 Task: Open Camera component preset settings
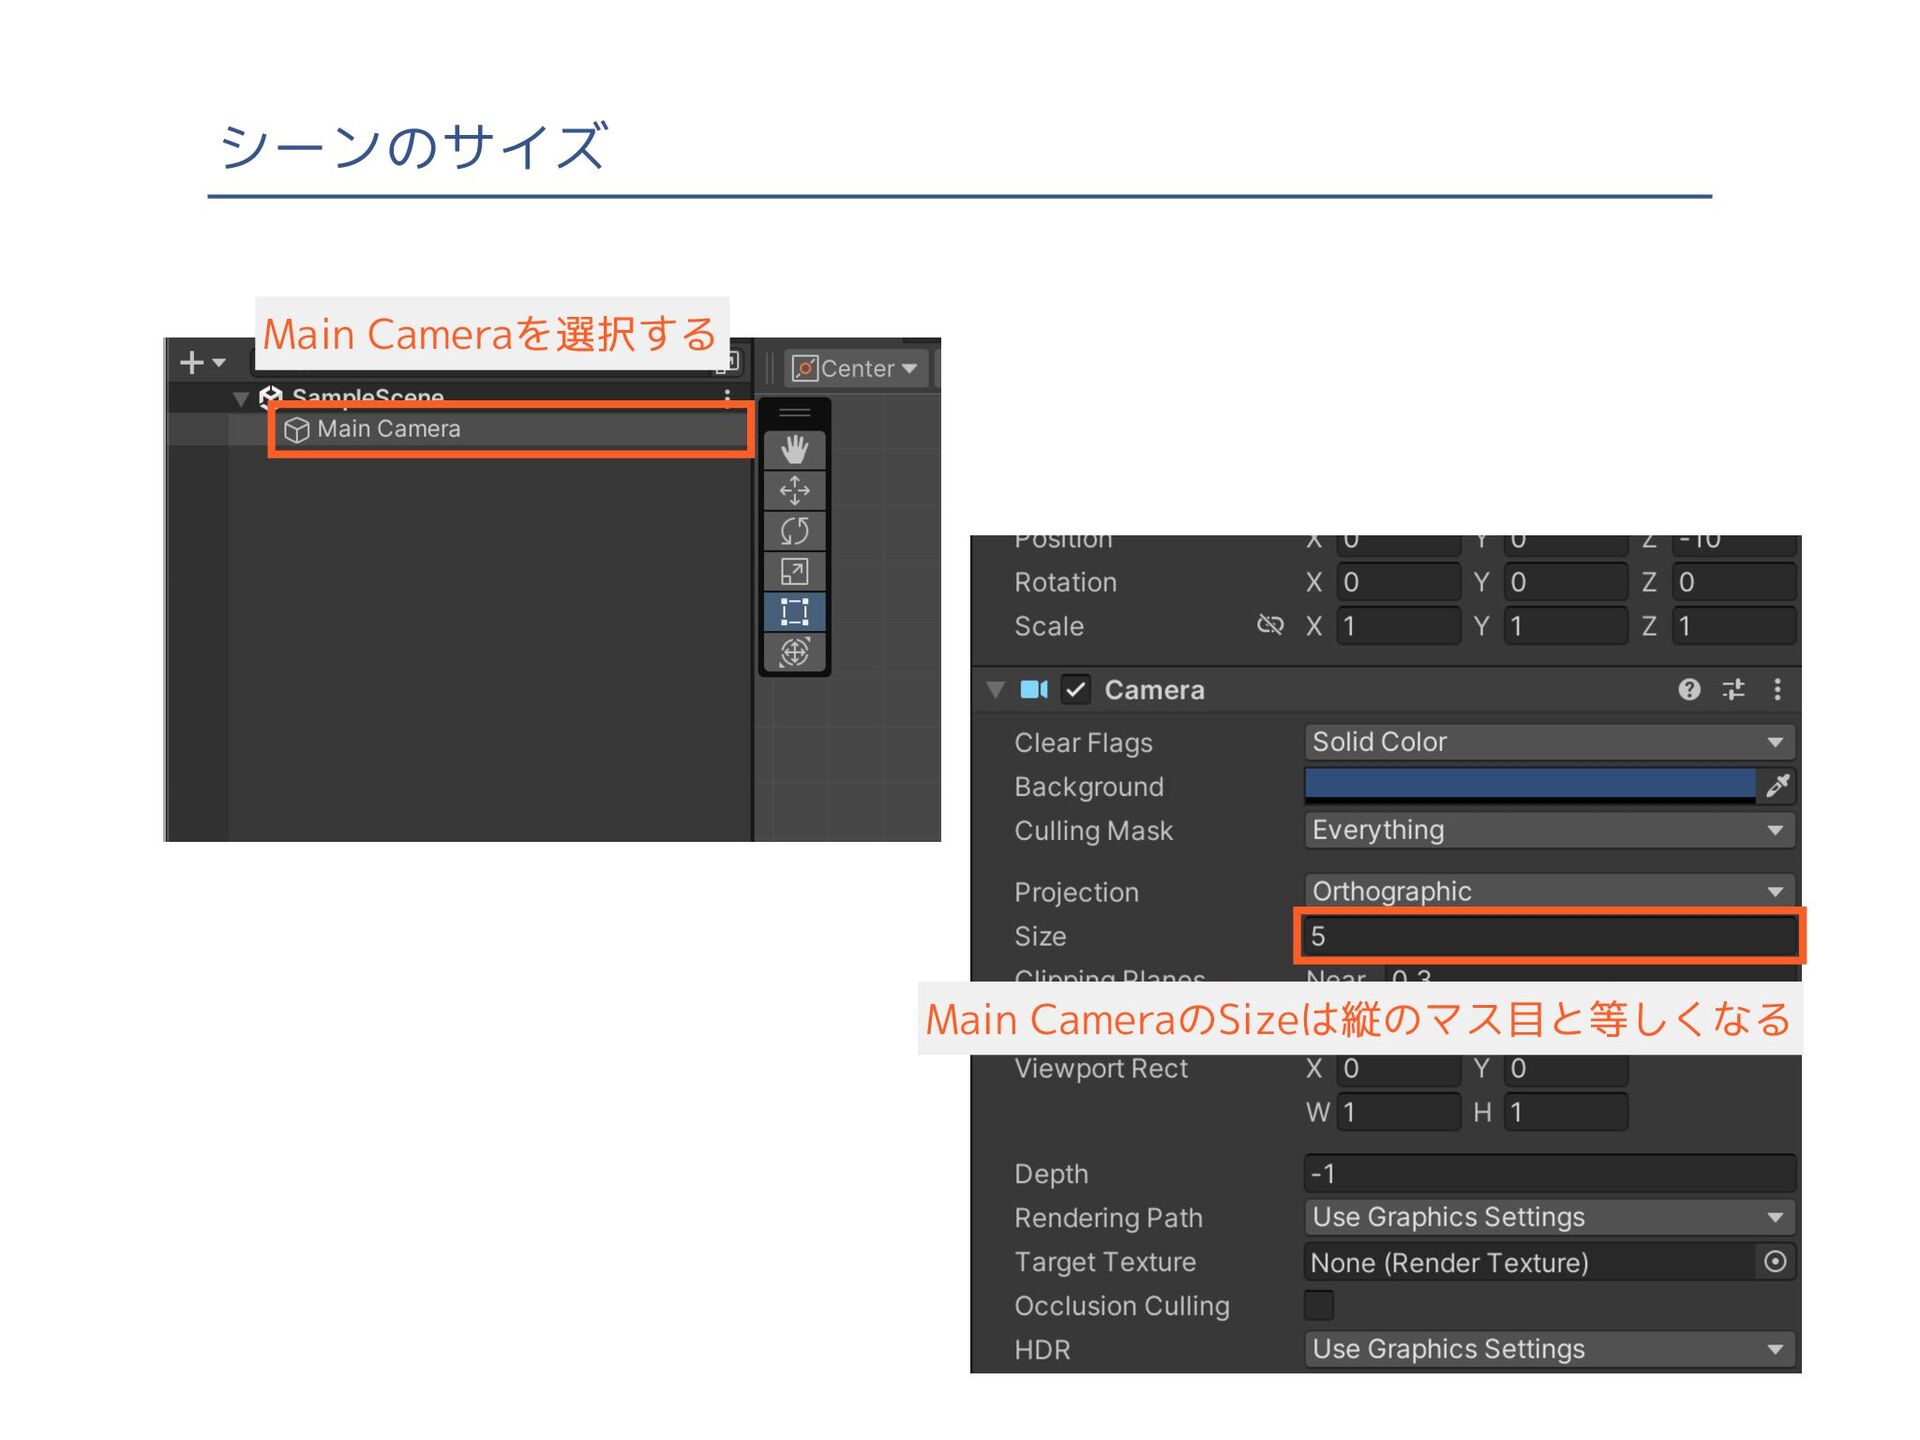tap(1733, 689)
